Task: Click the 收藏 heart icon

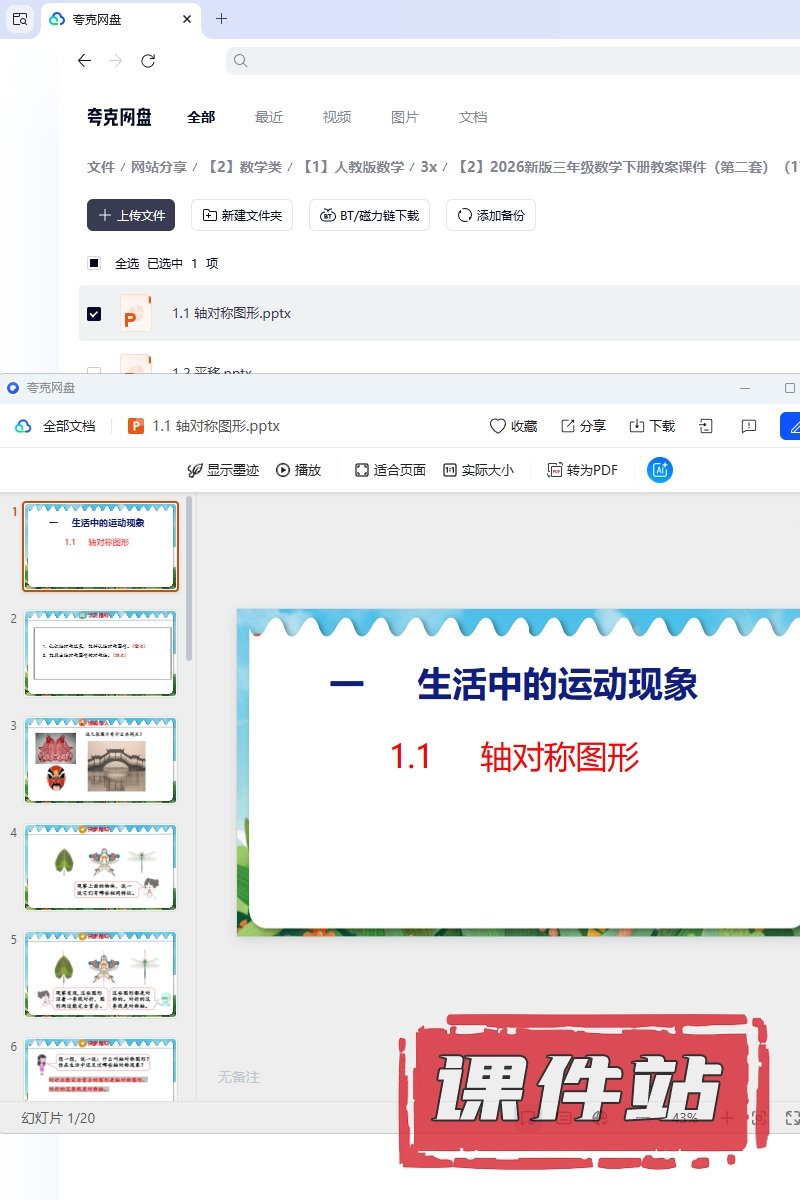Action: click(x=498, y=426)
